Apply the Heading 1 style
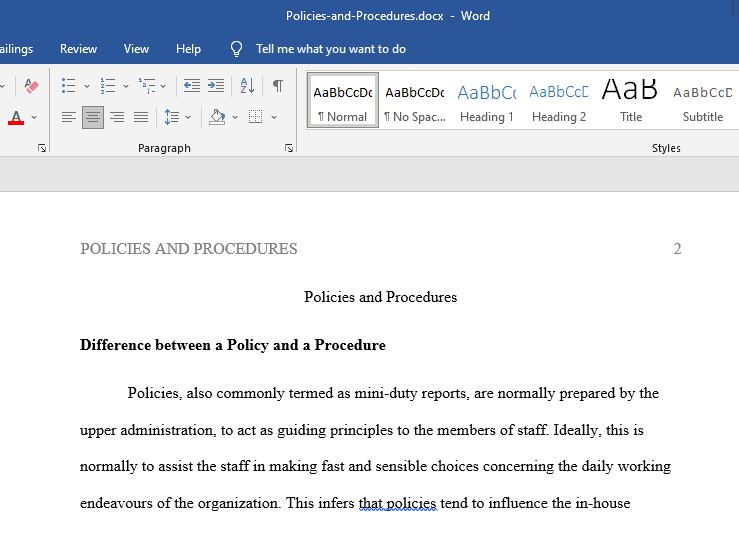This screenshot has height=534, width=739. [x=487, y=100]
